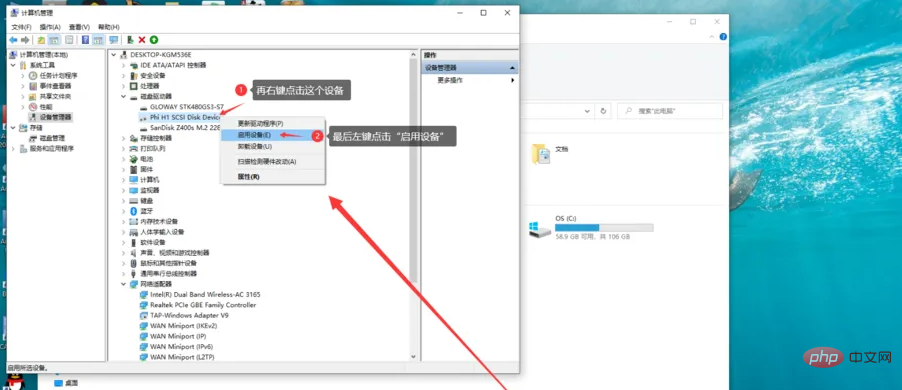Choose 扫描检测硬件改动(A) from context menu
The width and height of the screenshot is (902, 390).
(273, 162)
